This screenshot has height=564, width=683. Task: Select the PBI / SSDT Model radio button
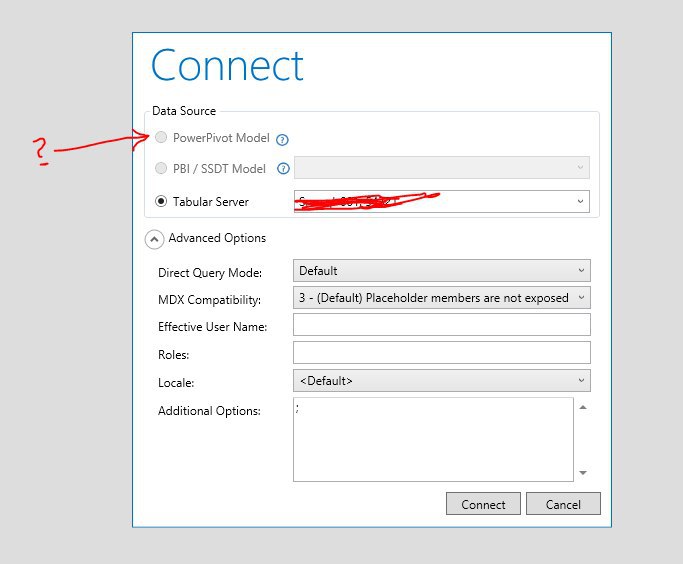click(x=161, y=168)
